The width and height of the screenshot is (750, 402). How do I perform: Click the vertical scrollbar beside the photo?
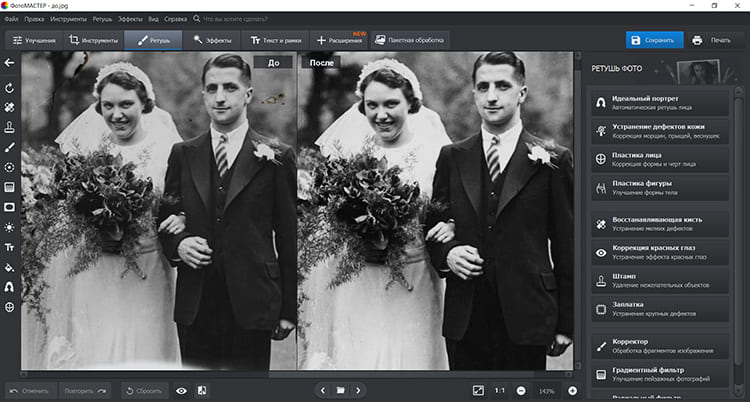coord(578,211)
